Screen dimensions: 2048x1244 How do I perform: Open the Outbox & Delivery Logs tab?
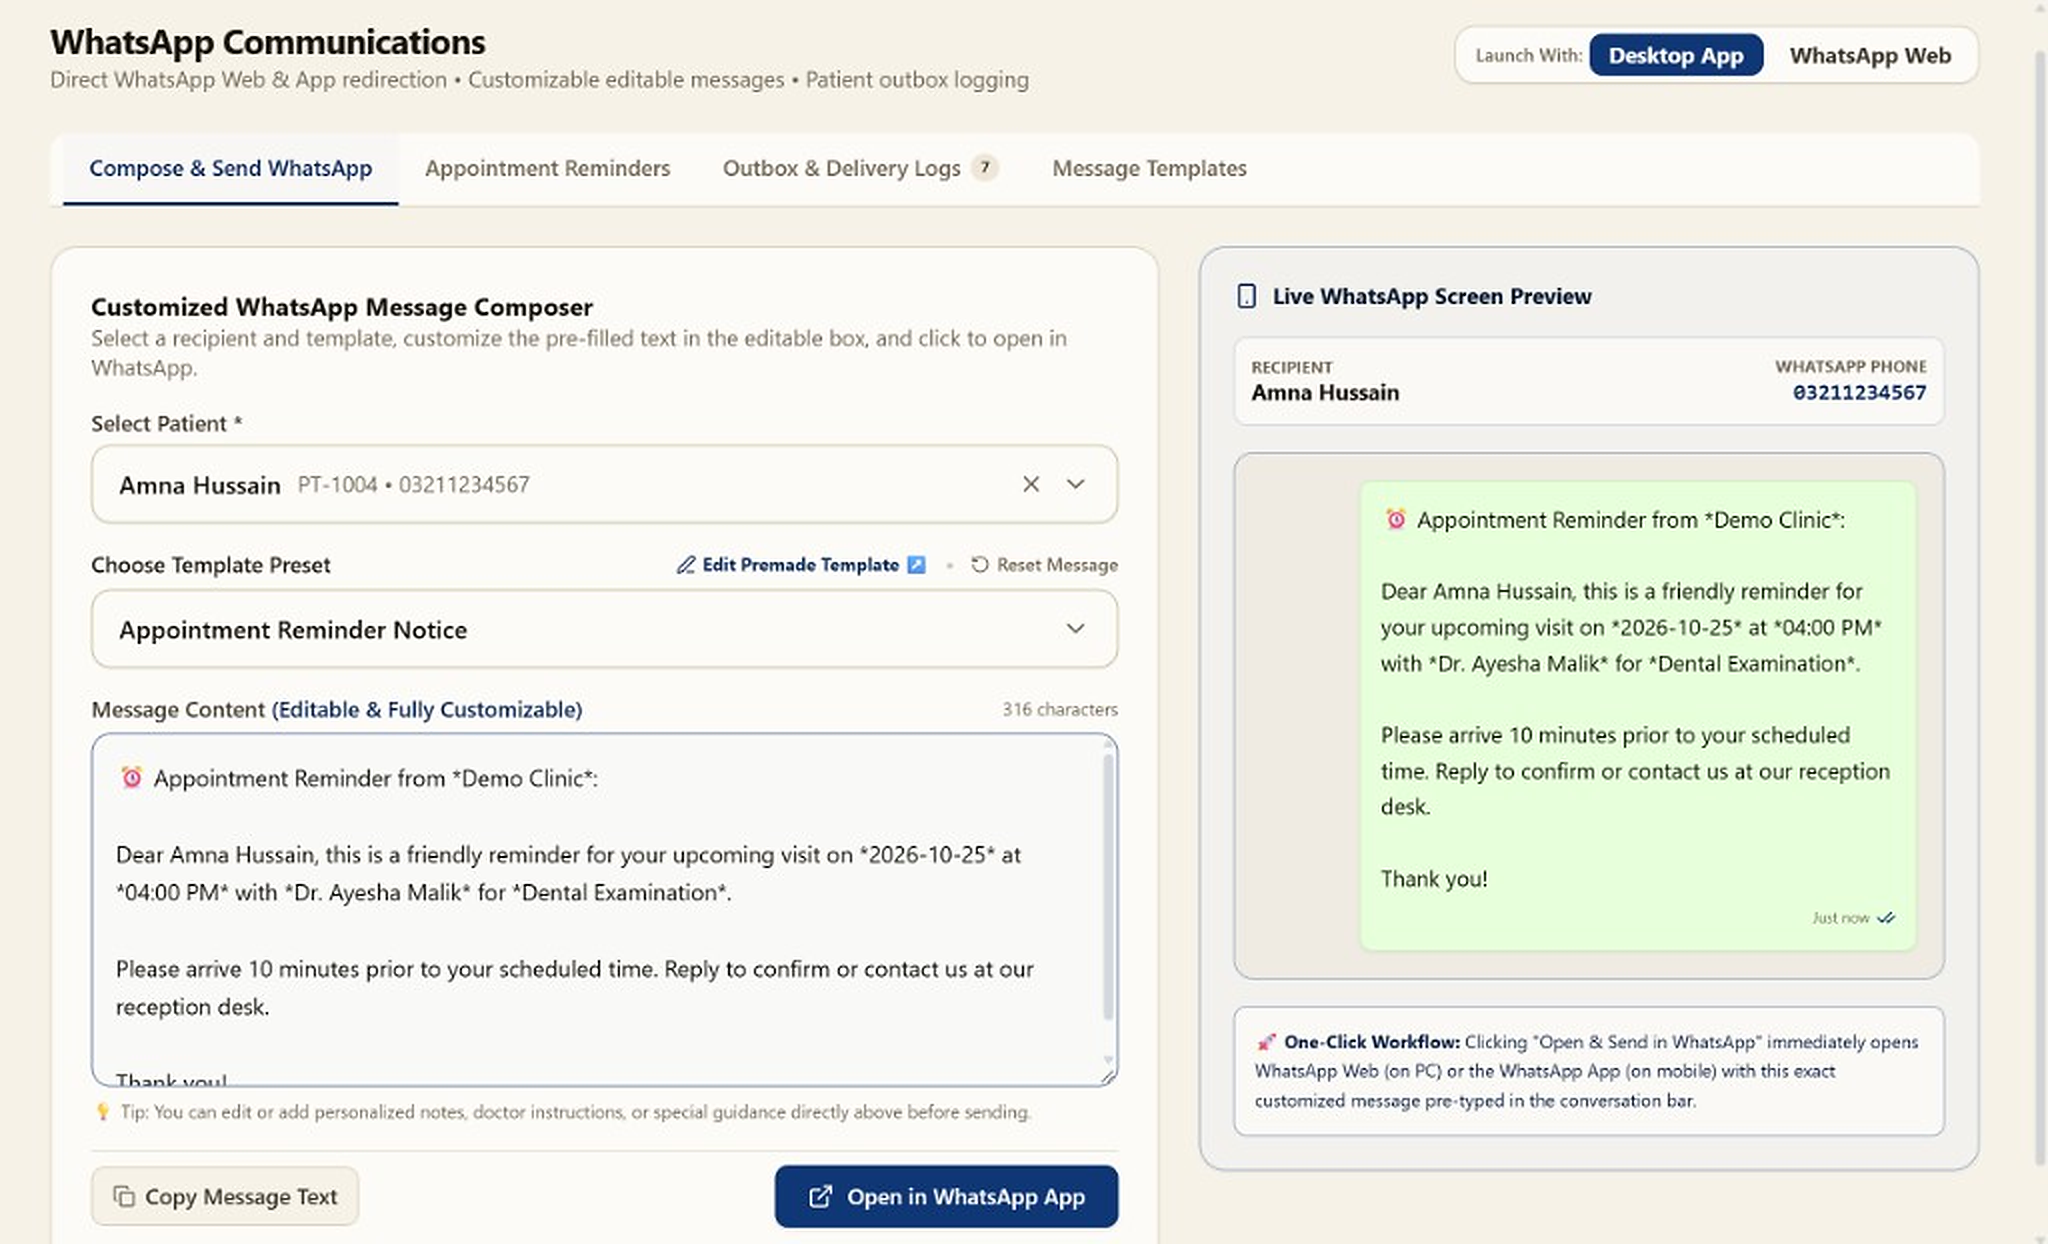(860, 168)
